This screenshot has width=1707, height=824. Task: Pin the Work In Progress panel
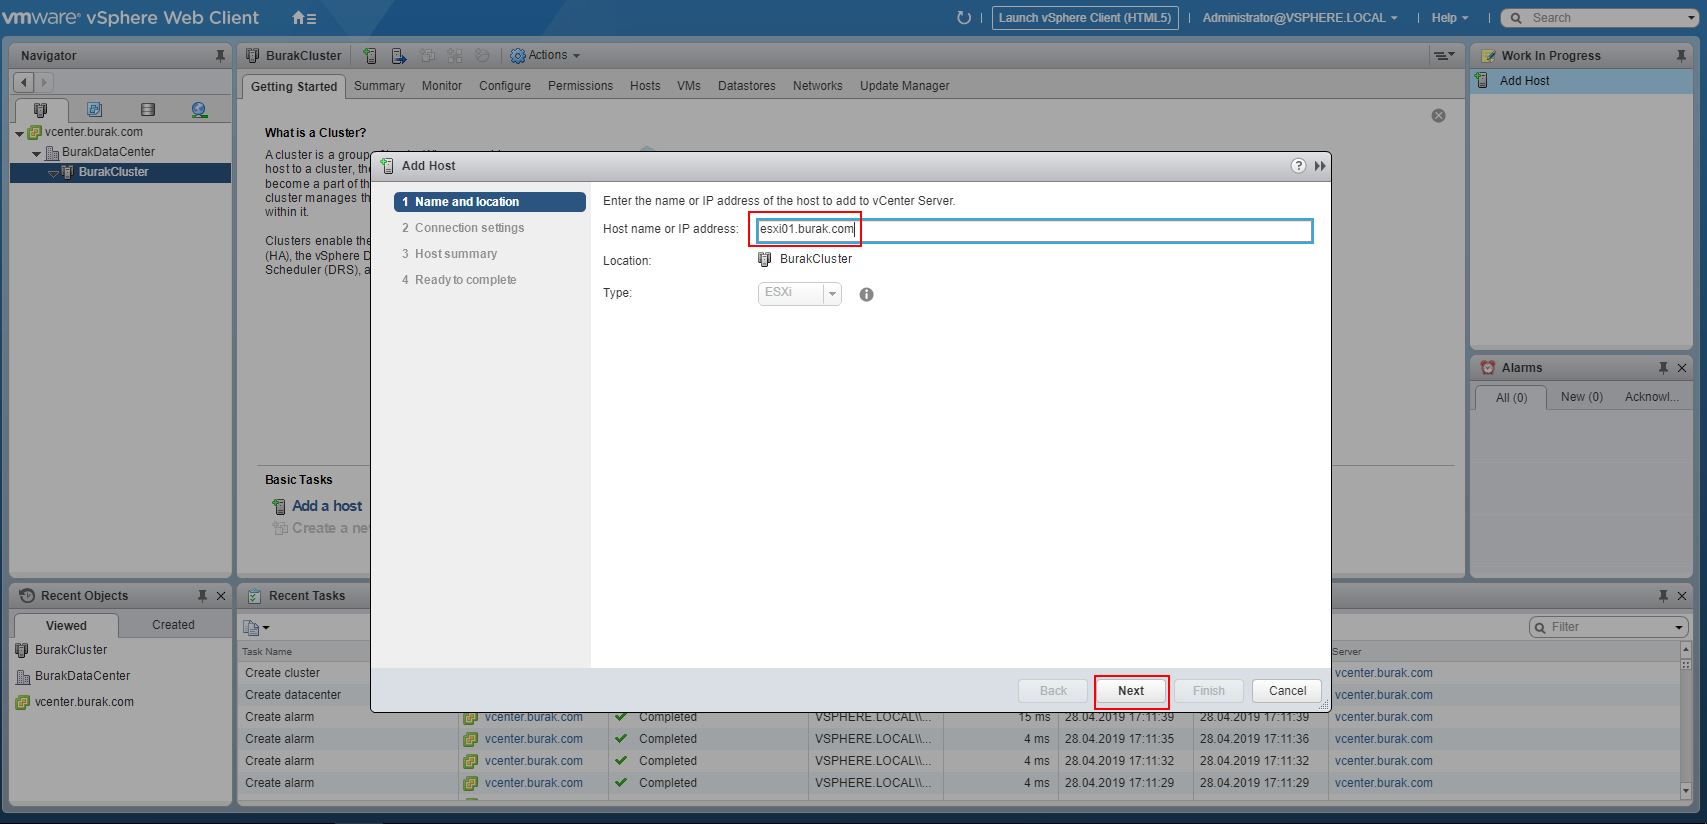tap(1681, 56)
